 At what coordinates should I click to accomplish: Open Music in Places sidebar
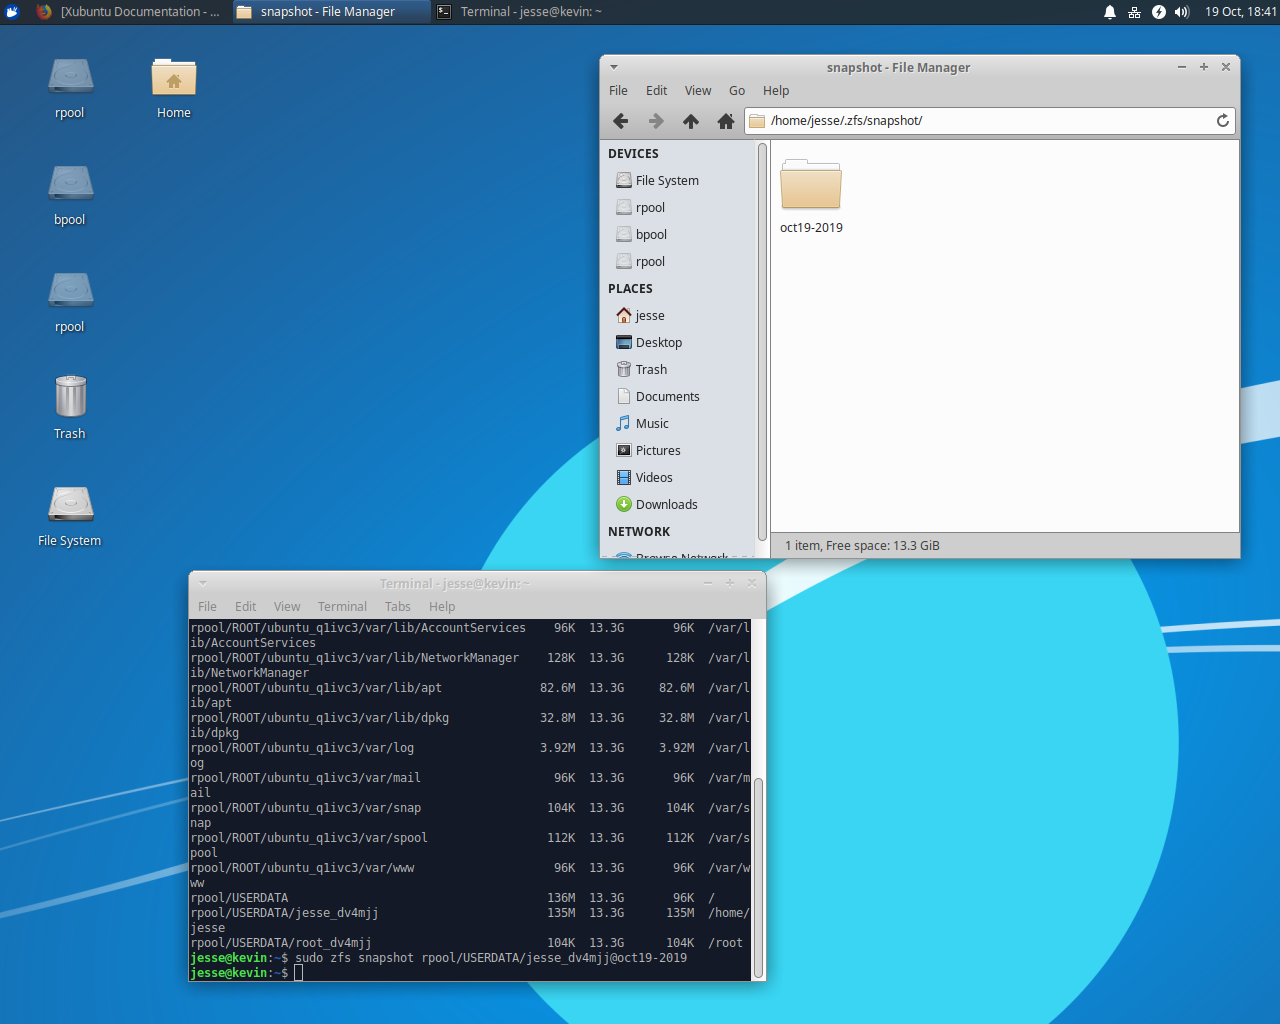pyautogui.click(x=643, y=424)
